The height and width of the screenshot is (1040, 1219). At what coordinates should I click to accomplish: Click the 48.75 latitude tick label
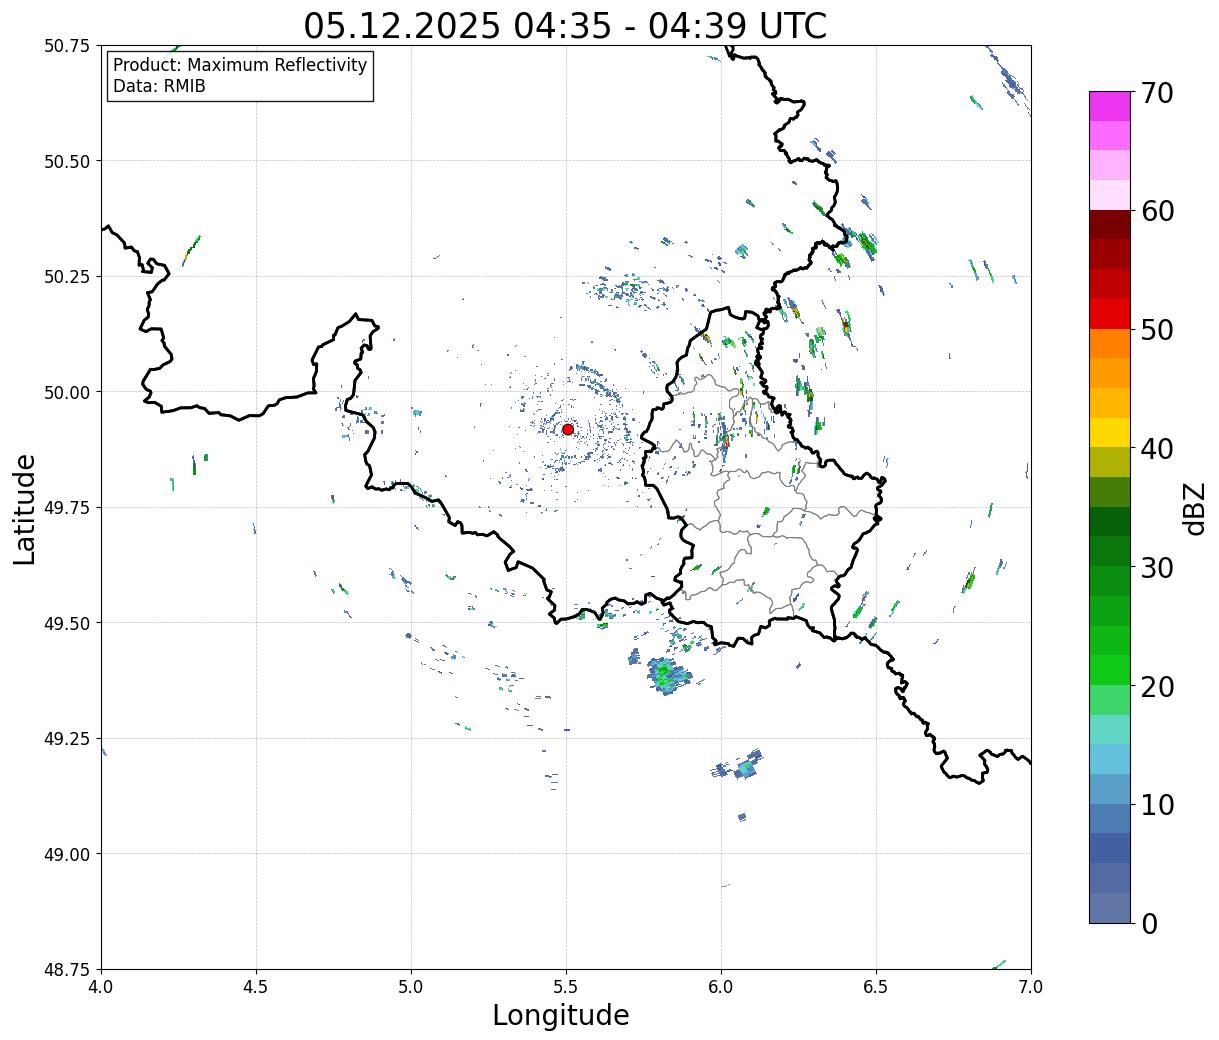[67, 969]
